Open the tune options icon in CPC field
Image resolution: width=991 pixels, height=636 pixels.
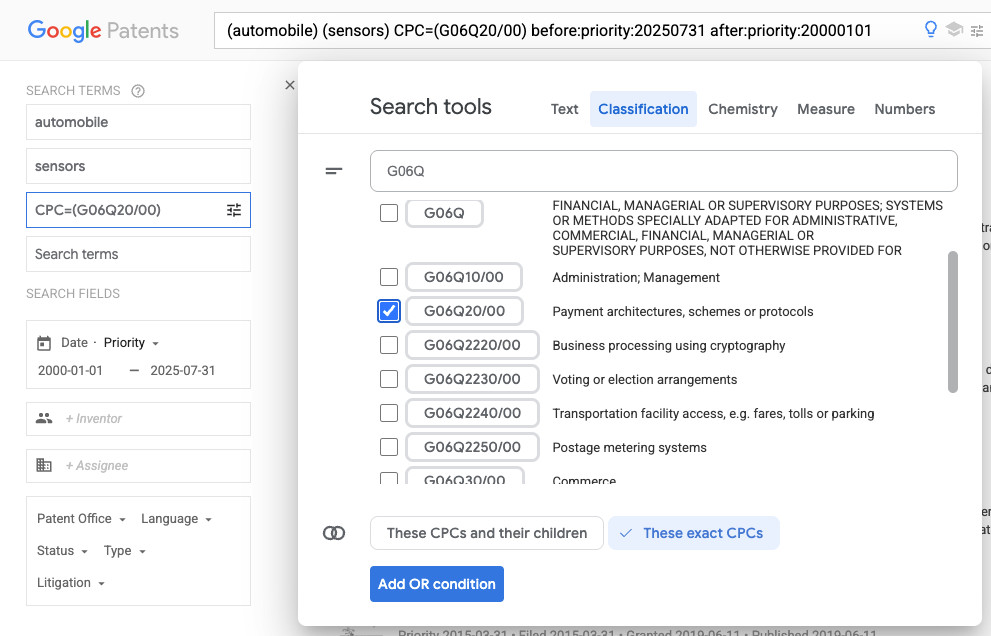[x=234, y=210]
